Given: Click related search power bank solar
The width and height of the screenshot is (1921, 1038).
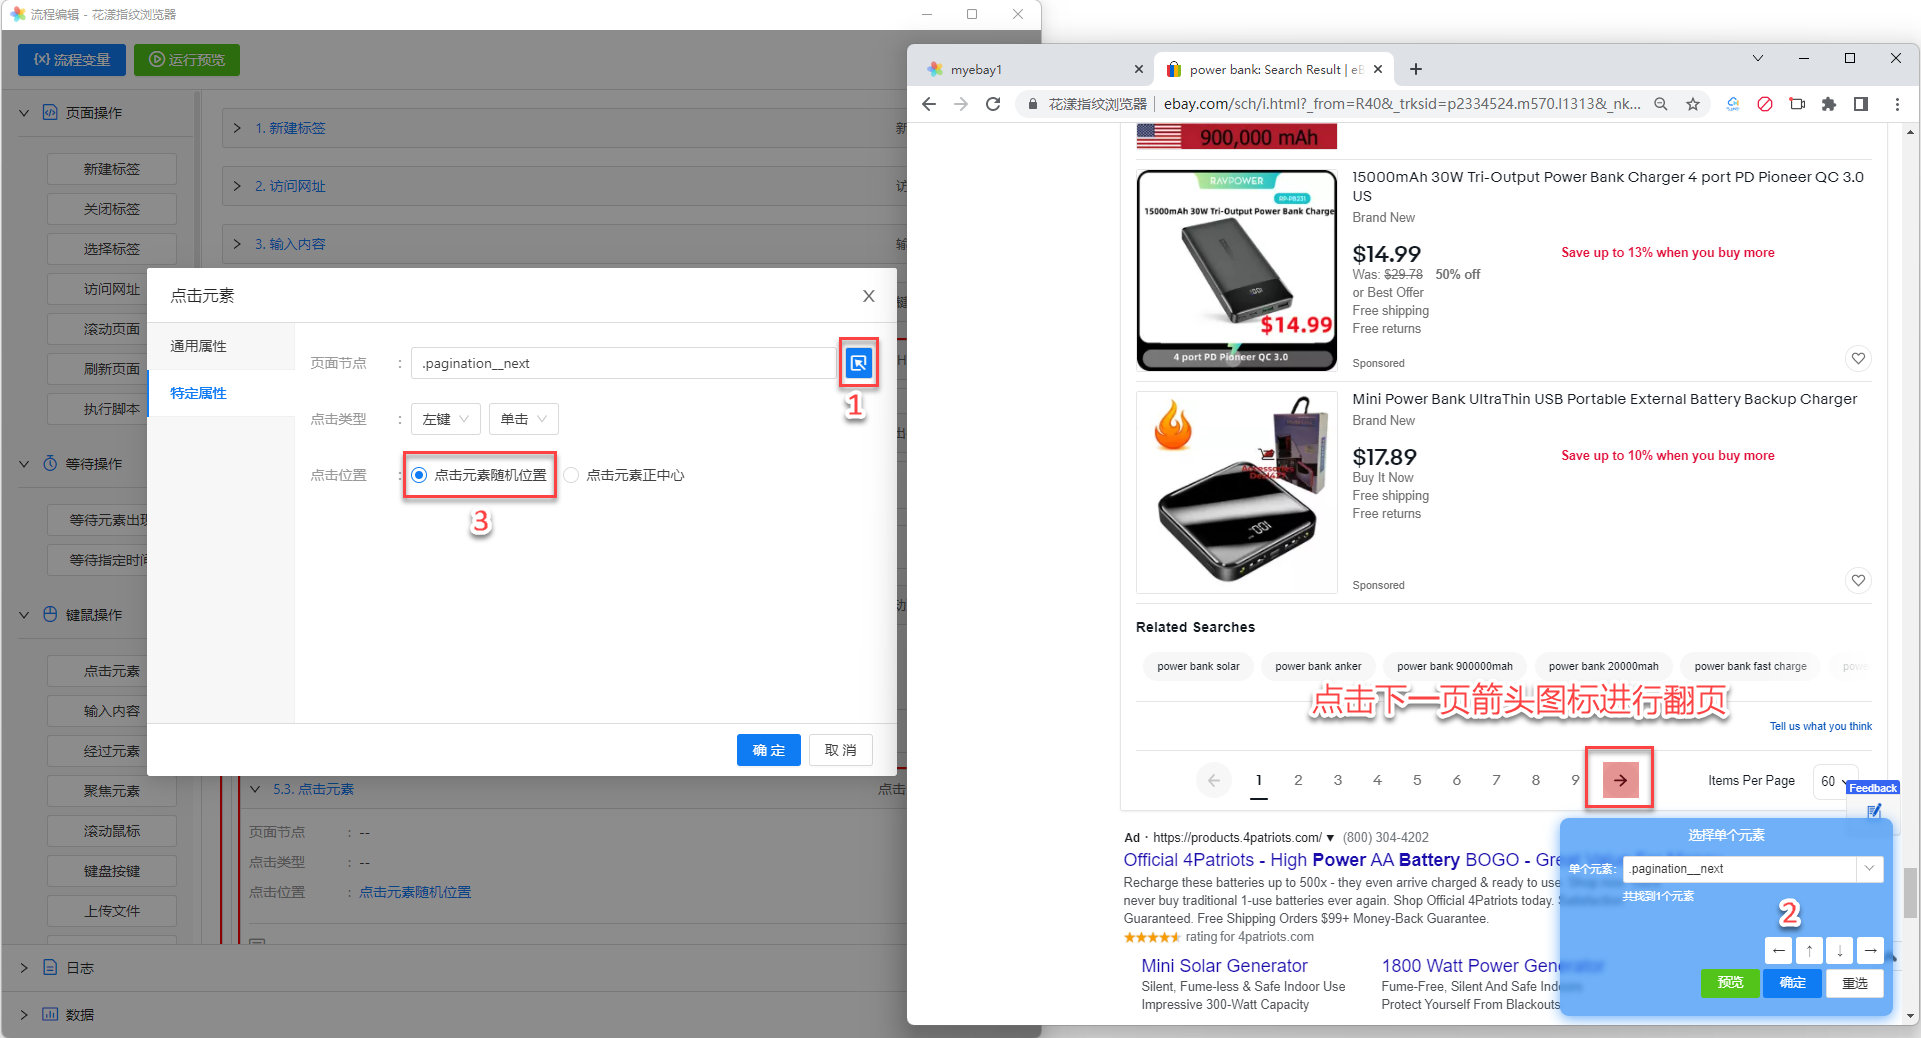Looking at the screenshot, I should tap(1198, 666).
